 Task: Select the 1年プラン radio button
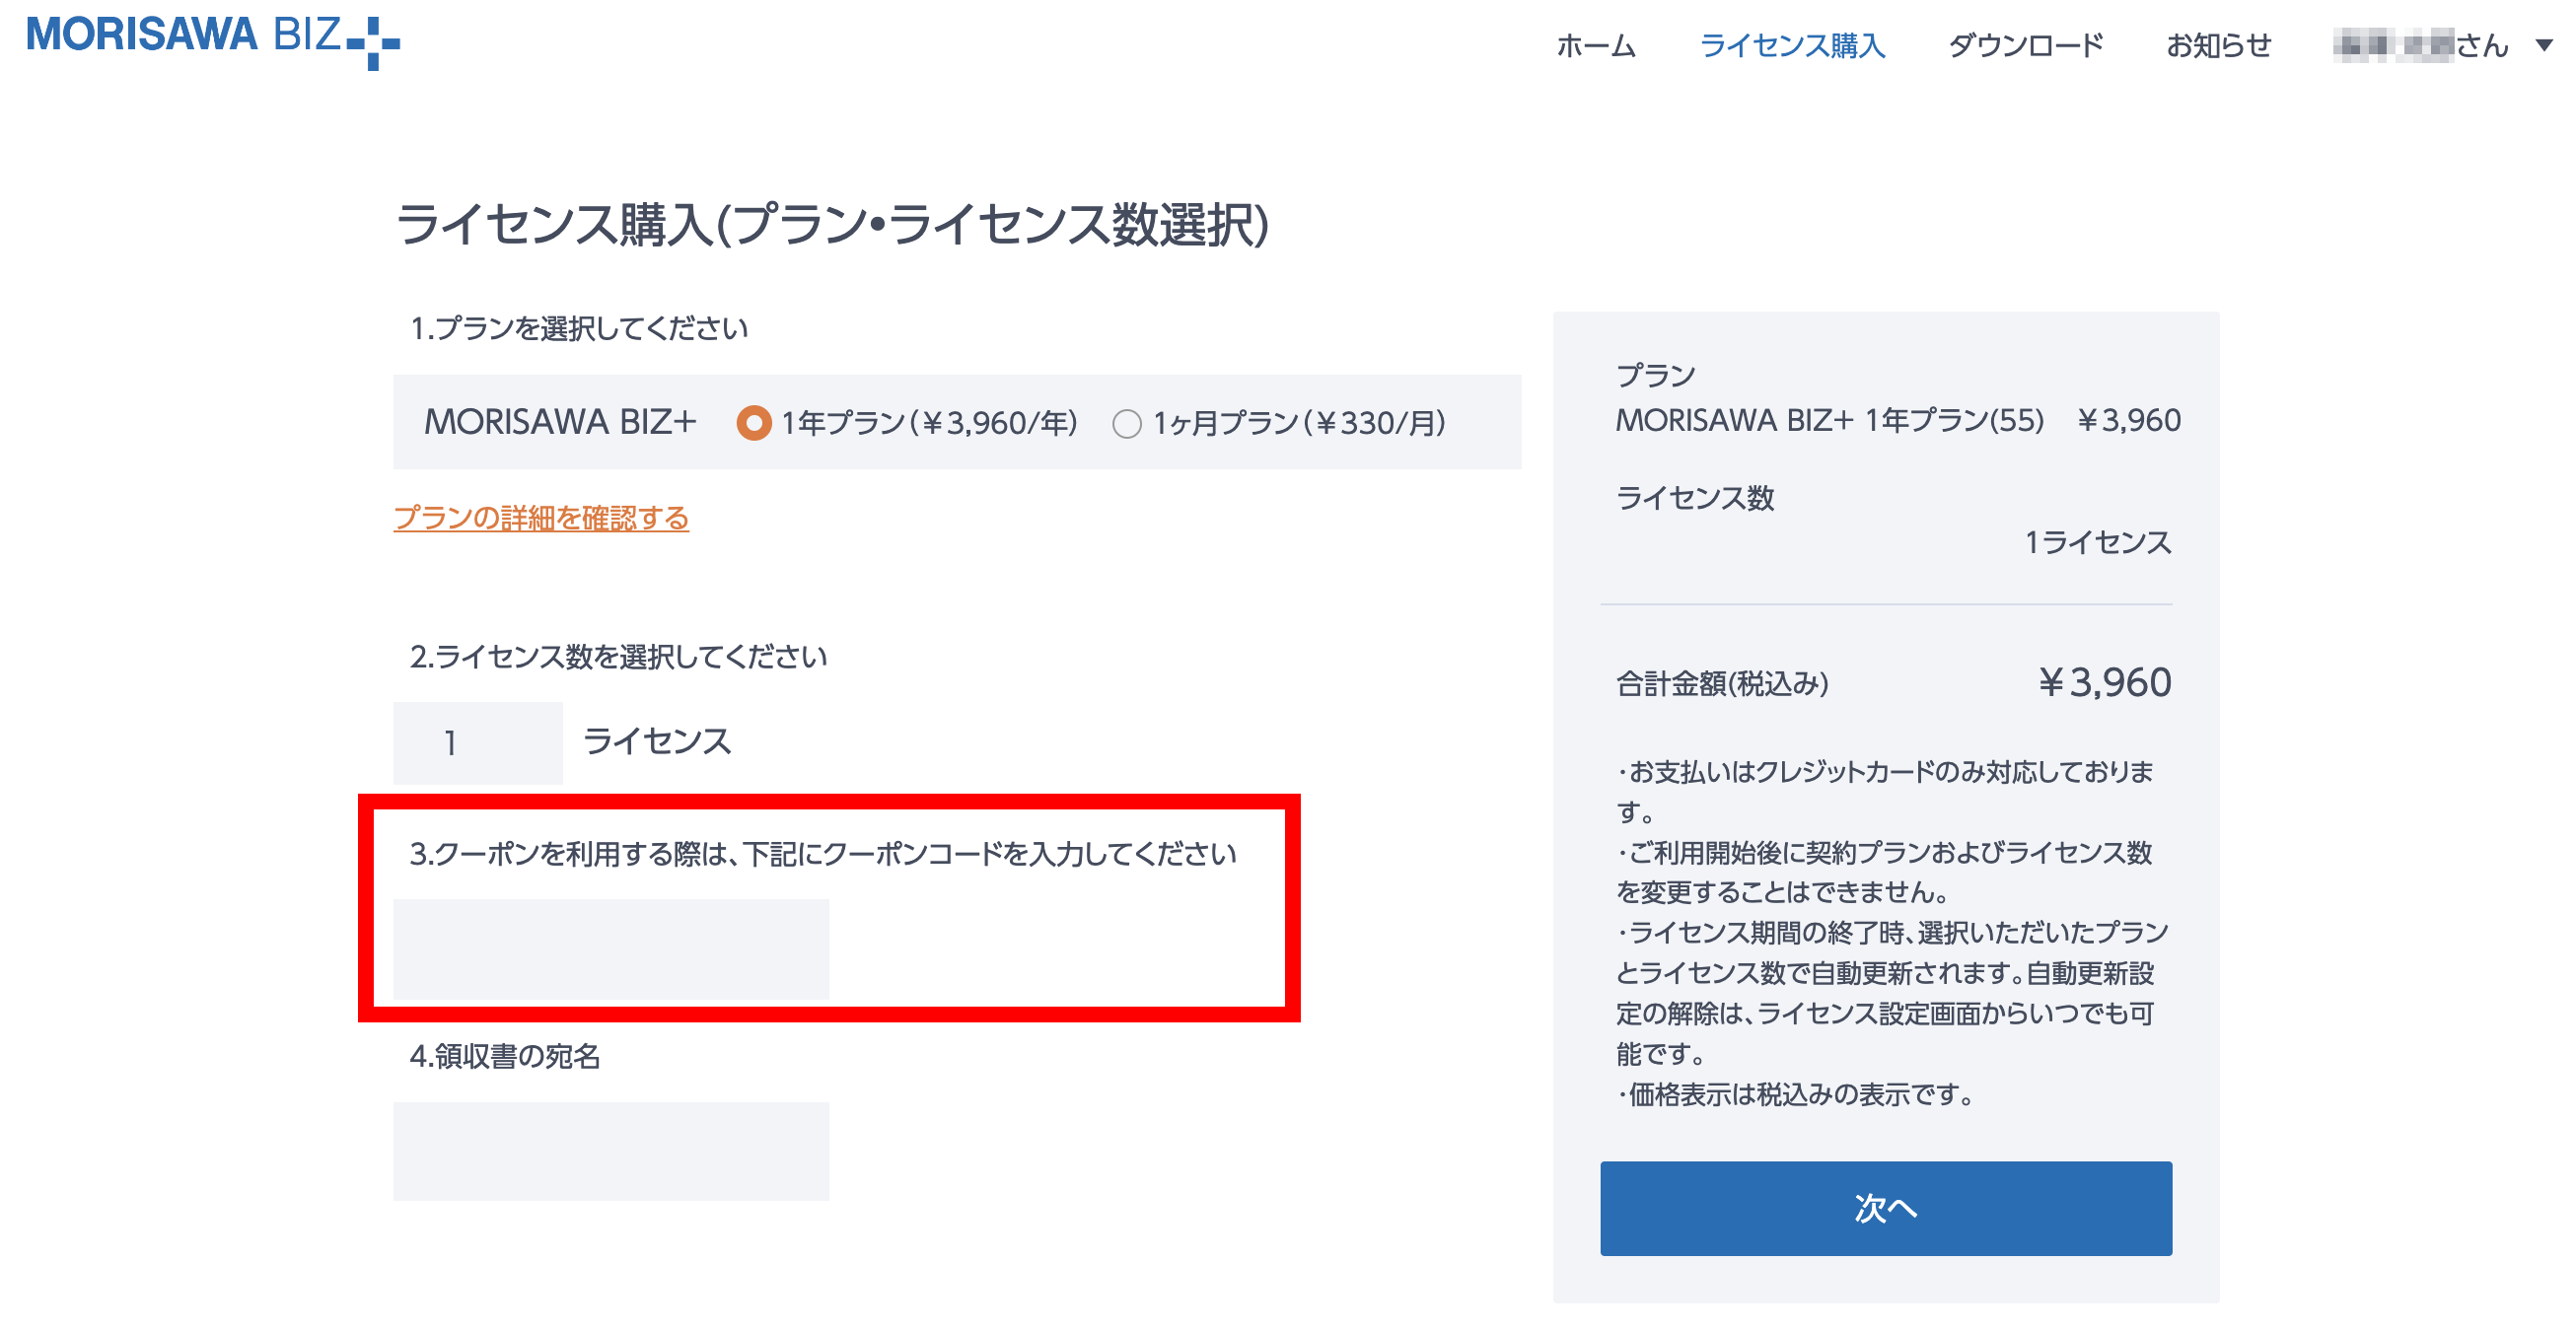(x=754, y=423)
